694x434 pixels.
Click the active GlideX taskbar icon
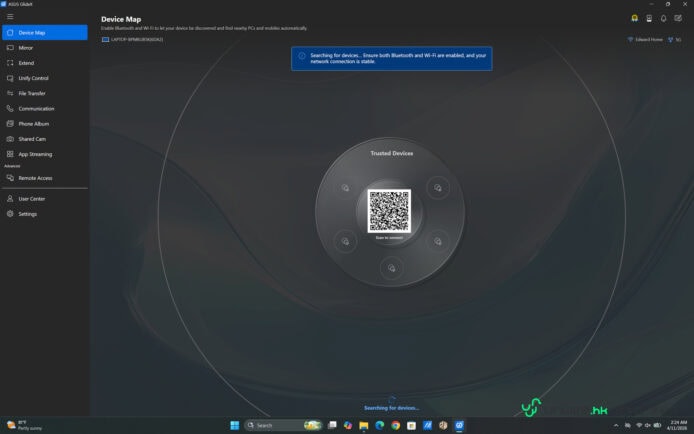(459, 425)
